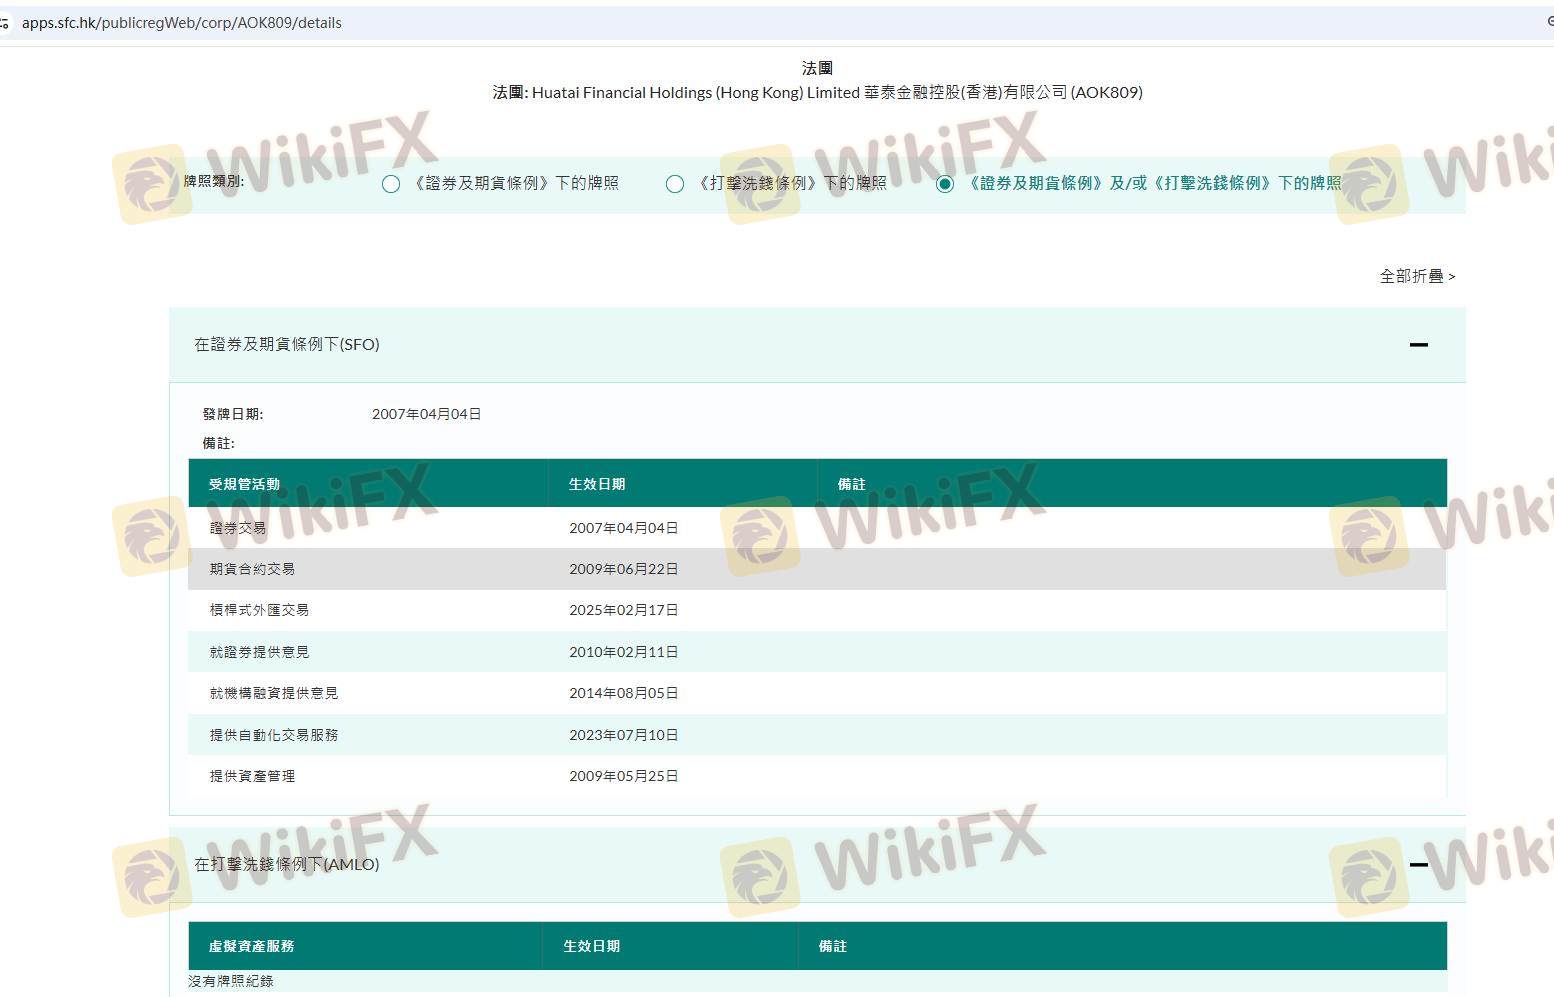
Task: Collapse the AMLO section with its minus icon
Action: pyautogui.click(x=1417, y=864)
